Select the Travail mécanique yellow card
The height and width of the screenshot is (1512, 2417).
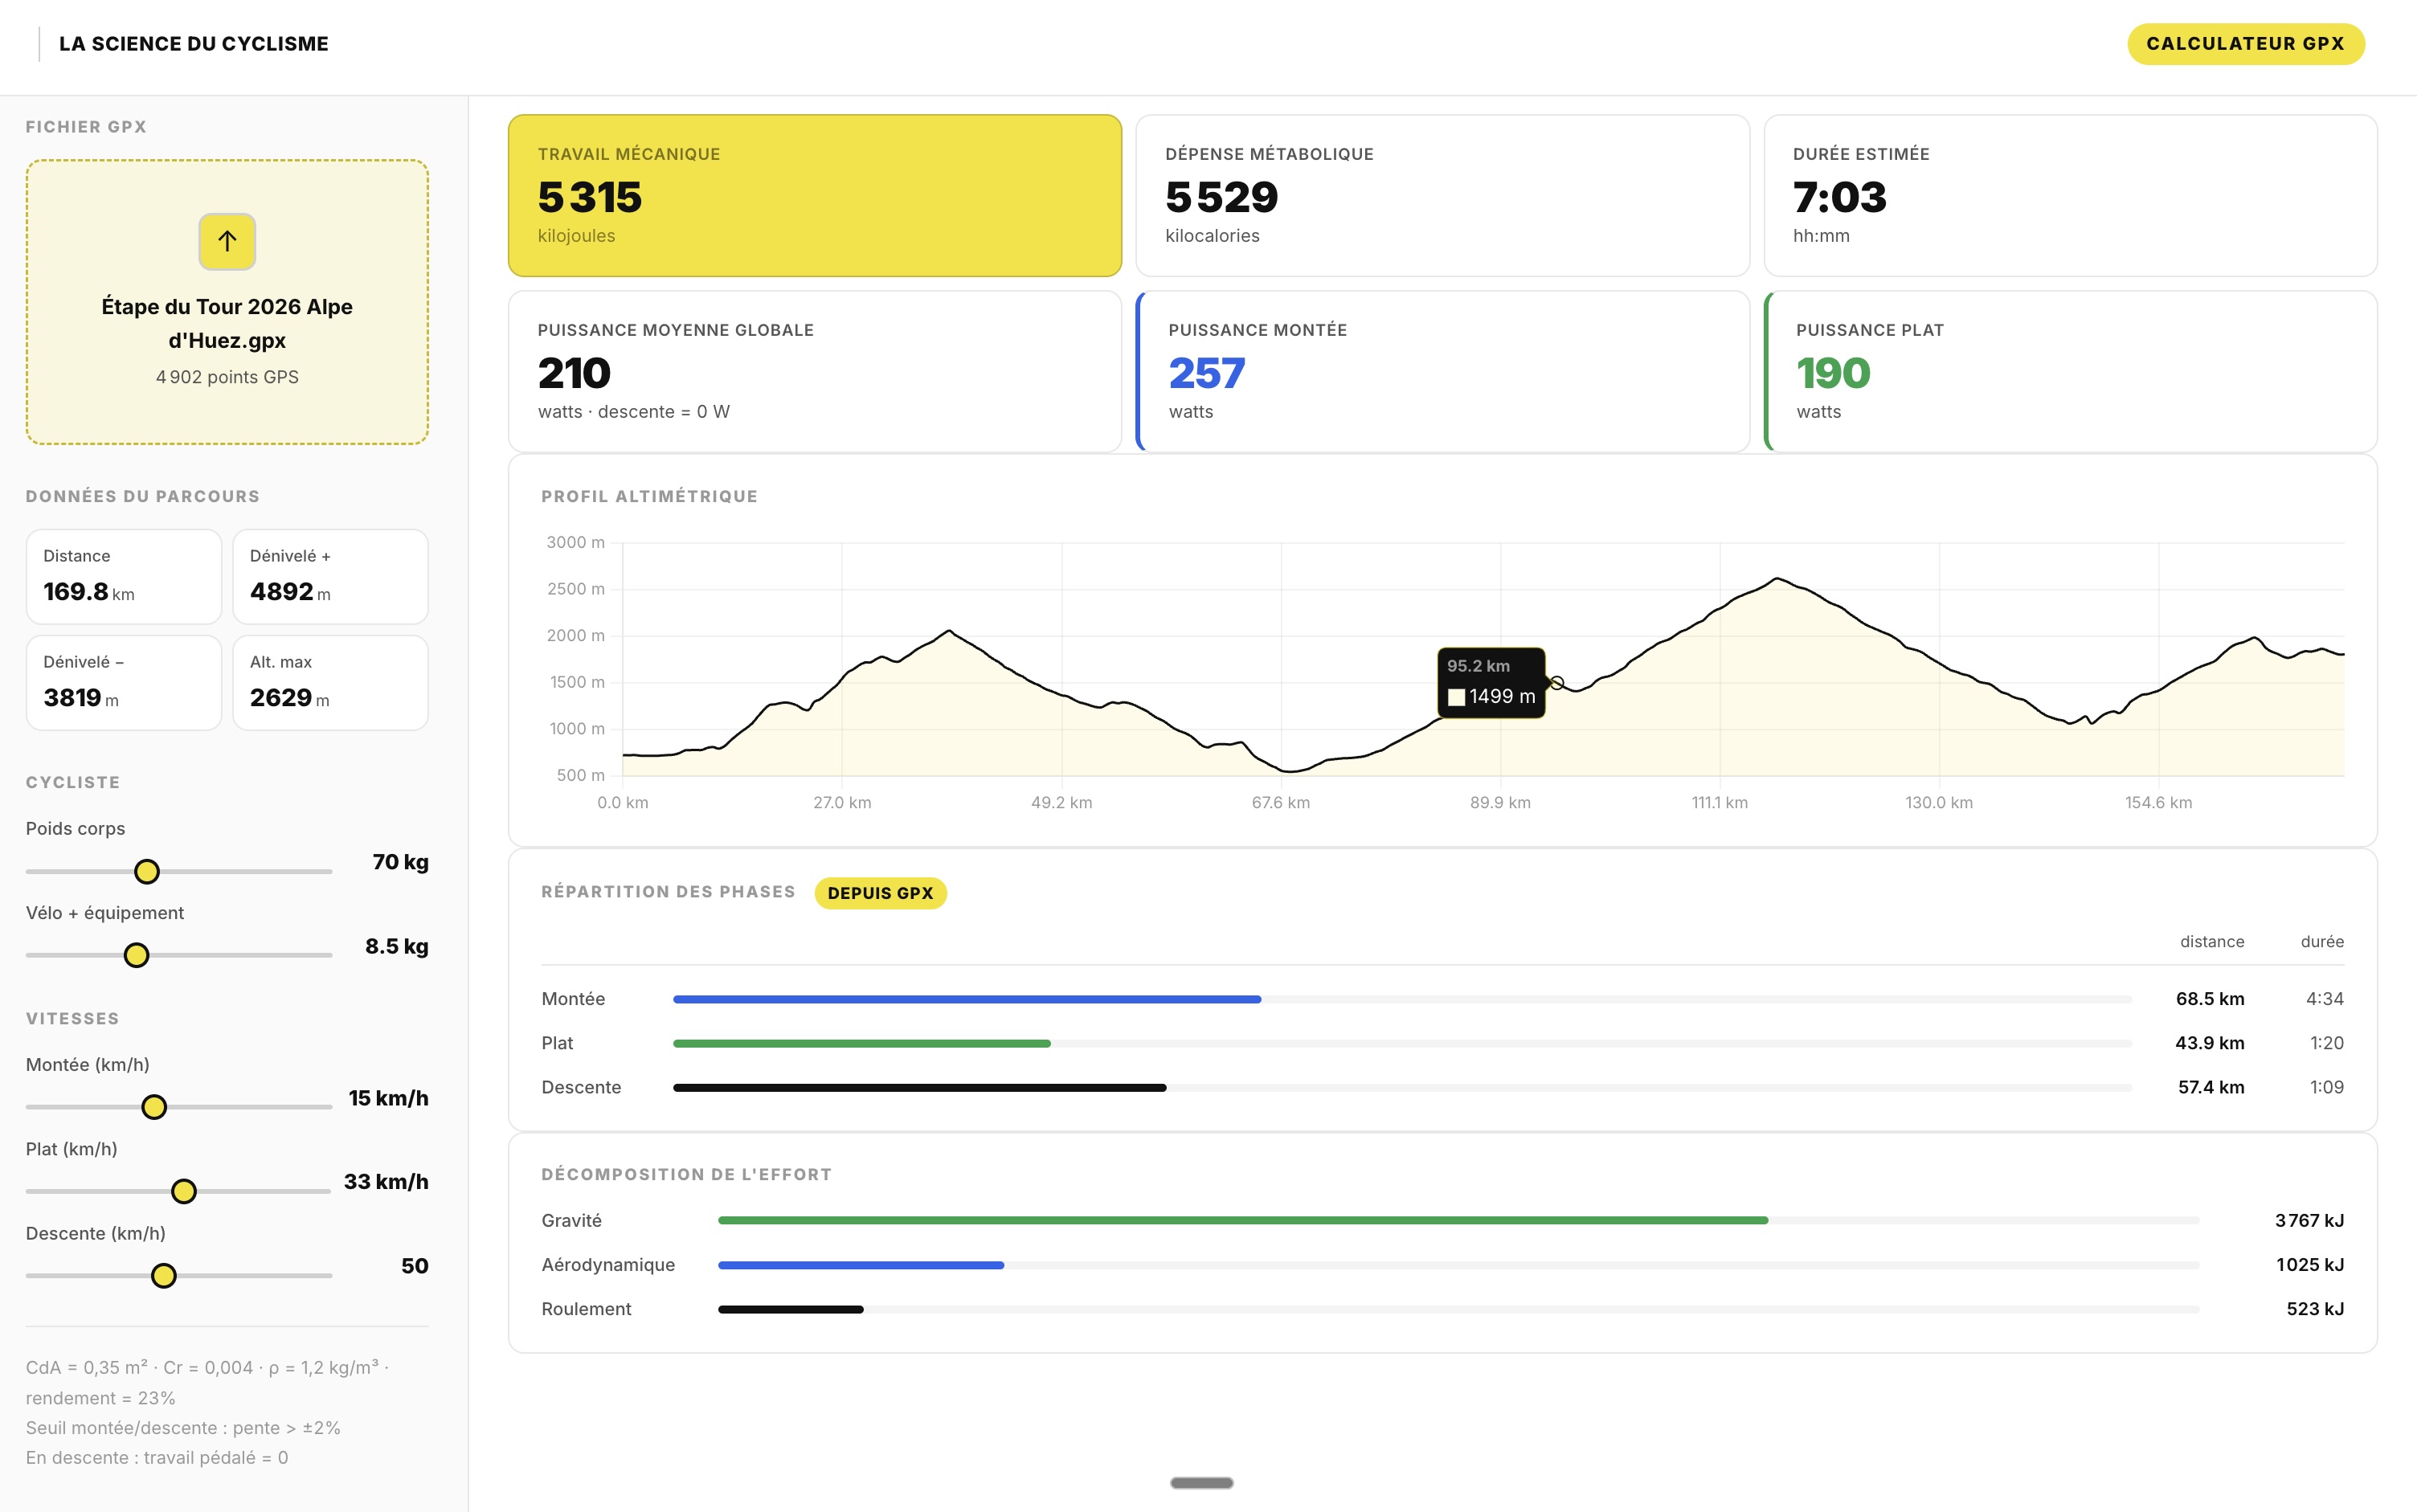(814, 195)
